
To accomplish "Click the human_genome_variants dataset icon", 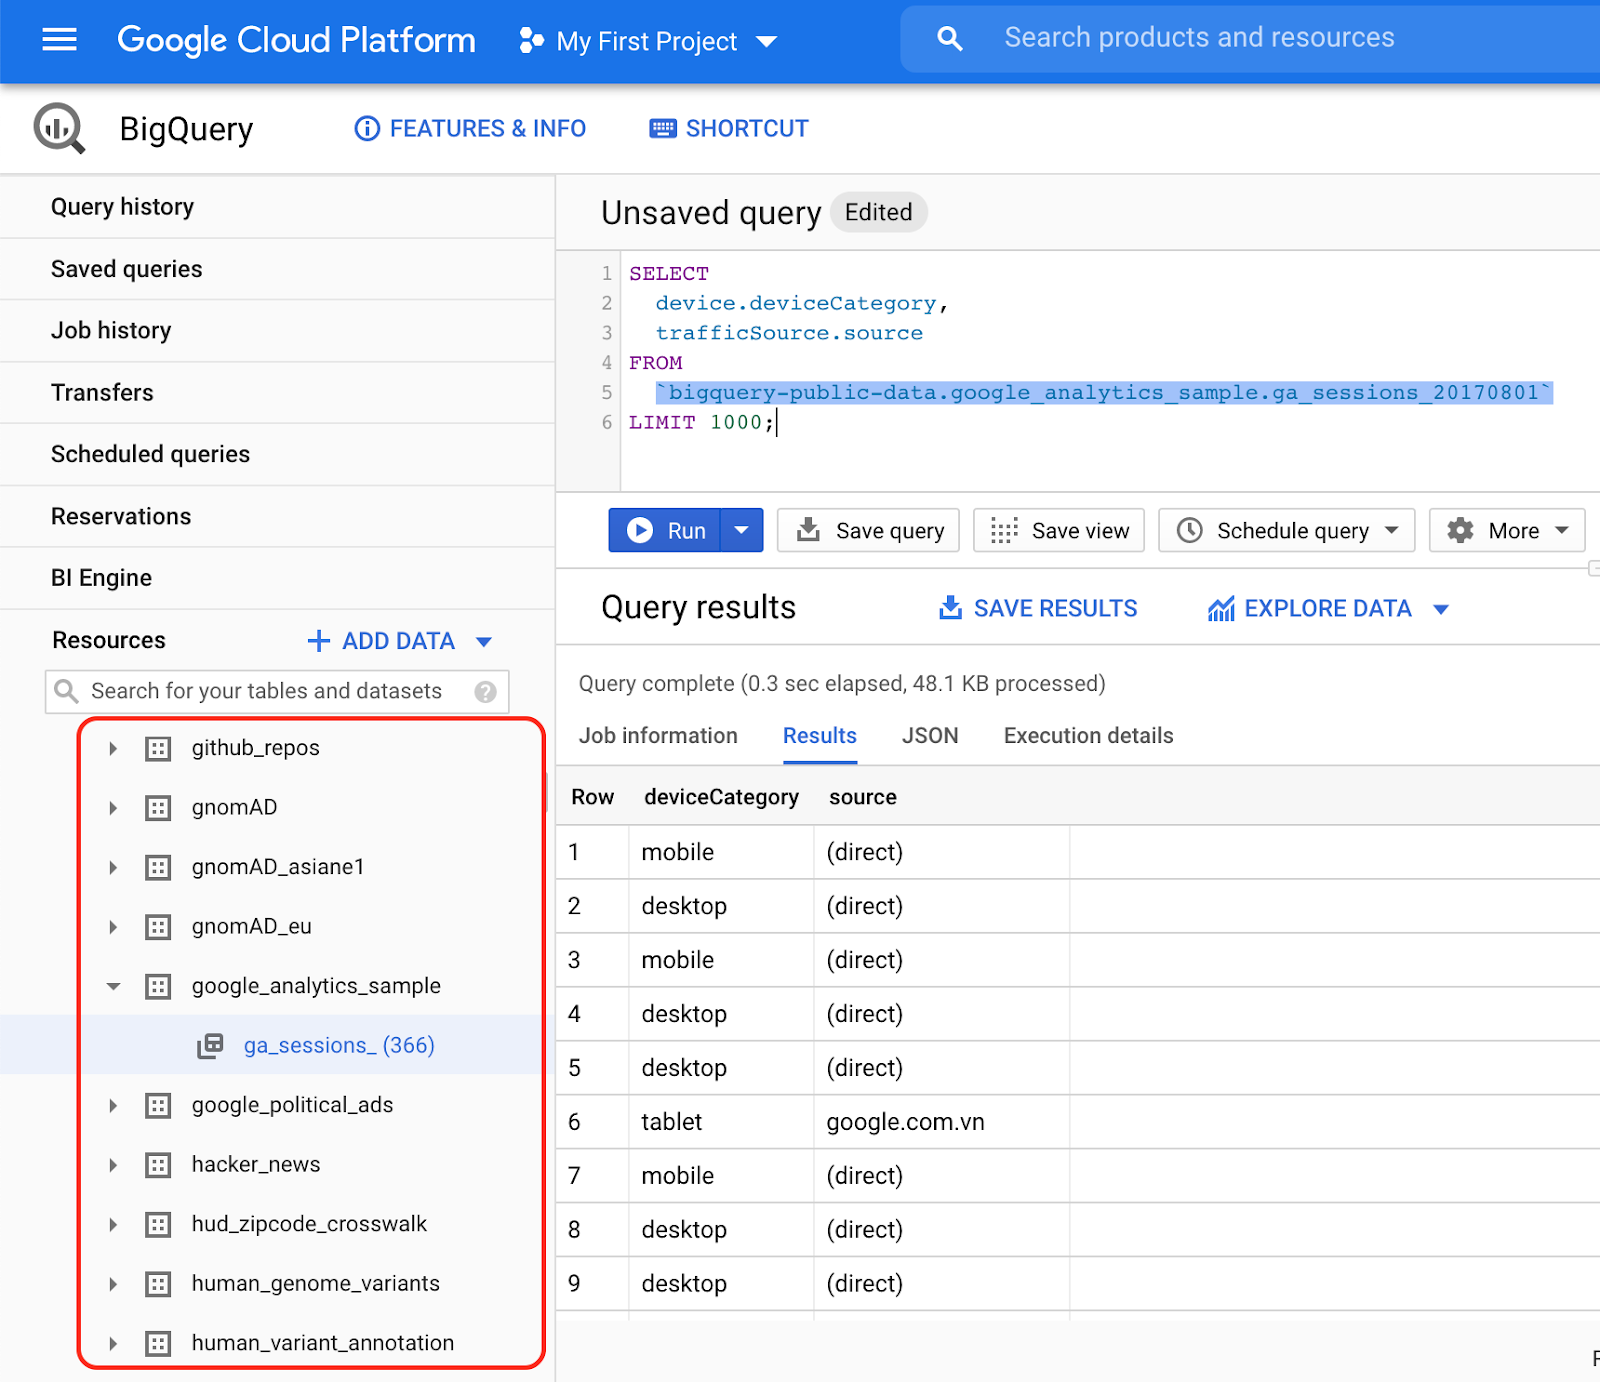I will click(x=158, y=1284).
